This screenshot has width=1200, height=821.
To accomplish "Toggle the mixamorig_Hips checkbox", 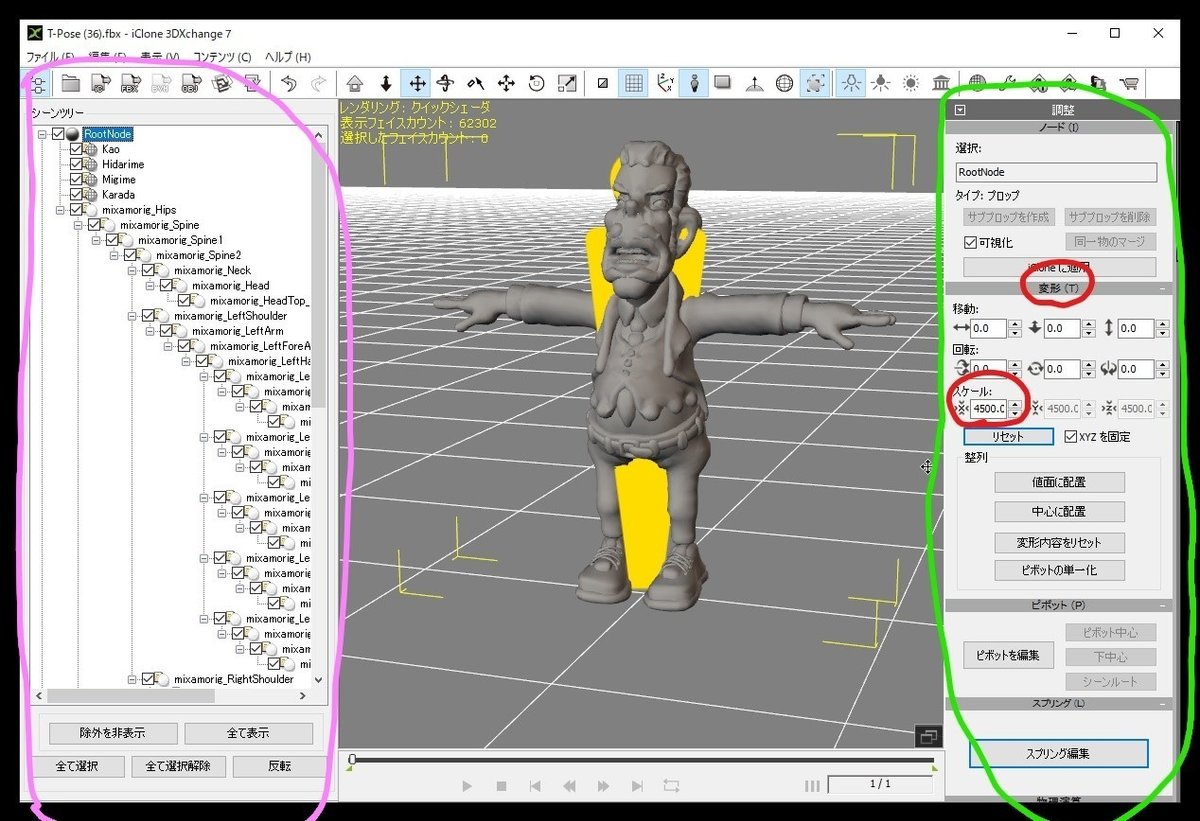I will tap(76, 210).
